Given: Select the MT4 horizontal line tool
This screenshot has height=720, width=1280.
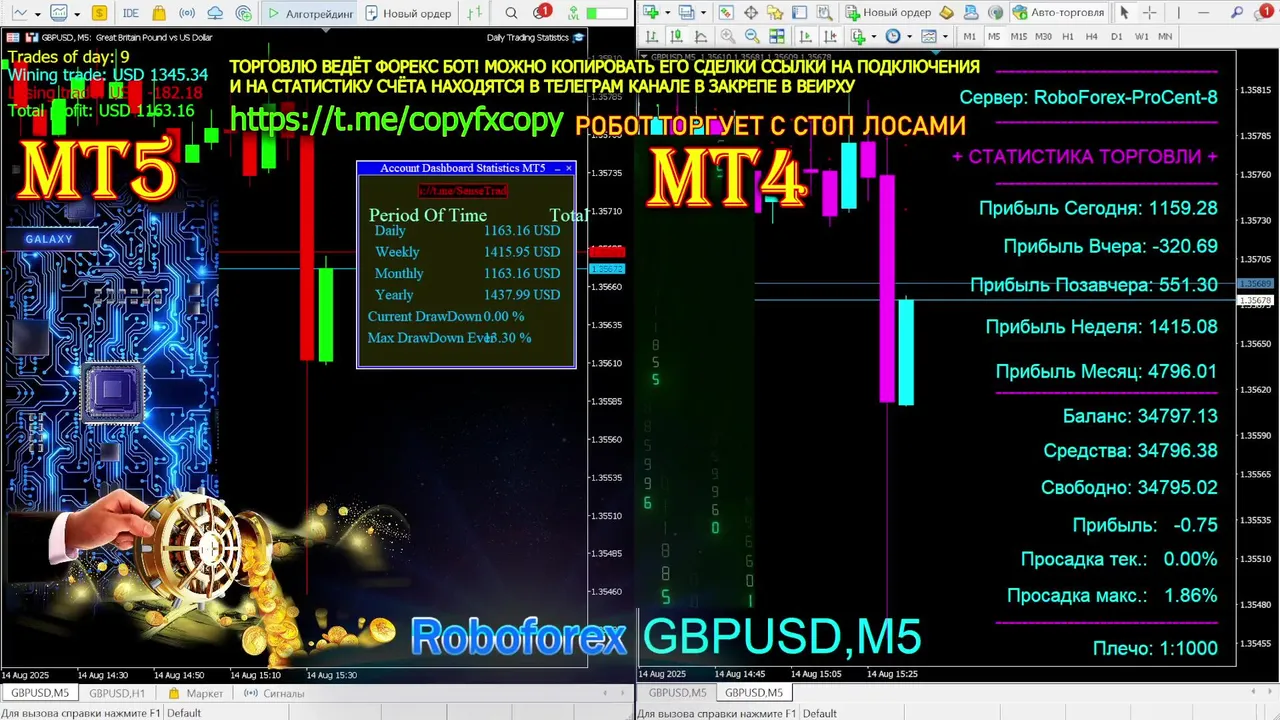Looking at the screenshot, I should (x=1203, y=13).
